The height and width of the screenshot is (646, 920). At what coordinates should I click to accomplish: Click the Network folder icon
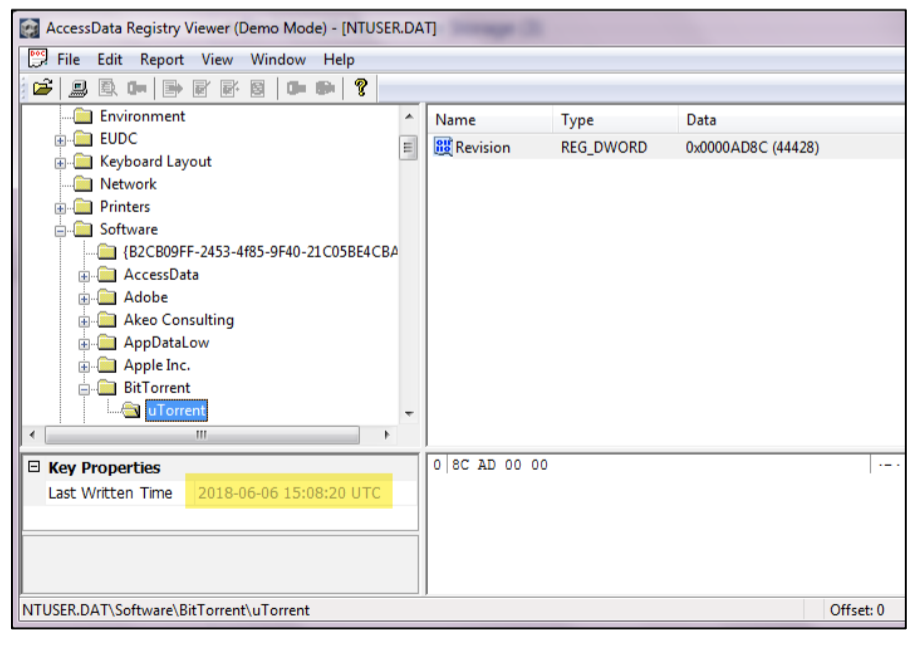pos(83,184)
